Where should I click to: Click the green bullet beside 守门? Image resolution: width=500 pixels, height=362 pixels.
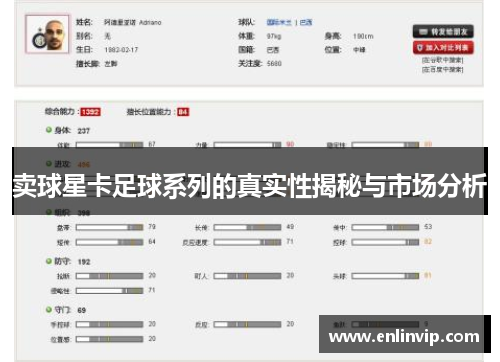pyautogui.click(x=49, y=310)
